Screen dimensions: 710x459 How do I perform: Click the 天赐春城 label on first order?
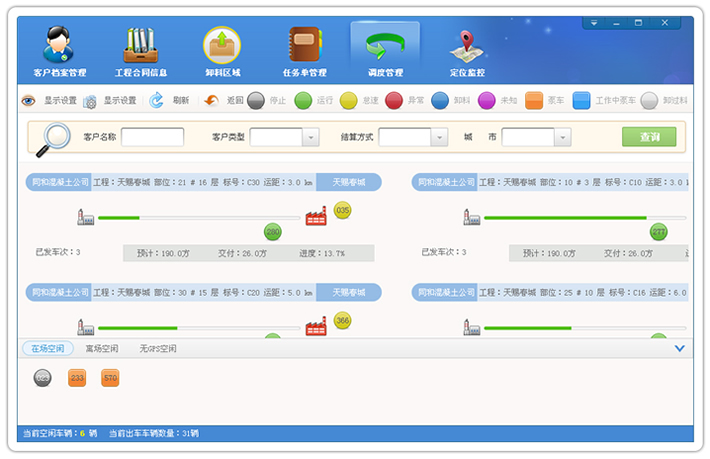point(349,182)
